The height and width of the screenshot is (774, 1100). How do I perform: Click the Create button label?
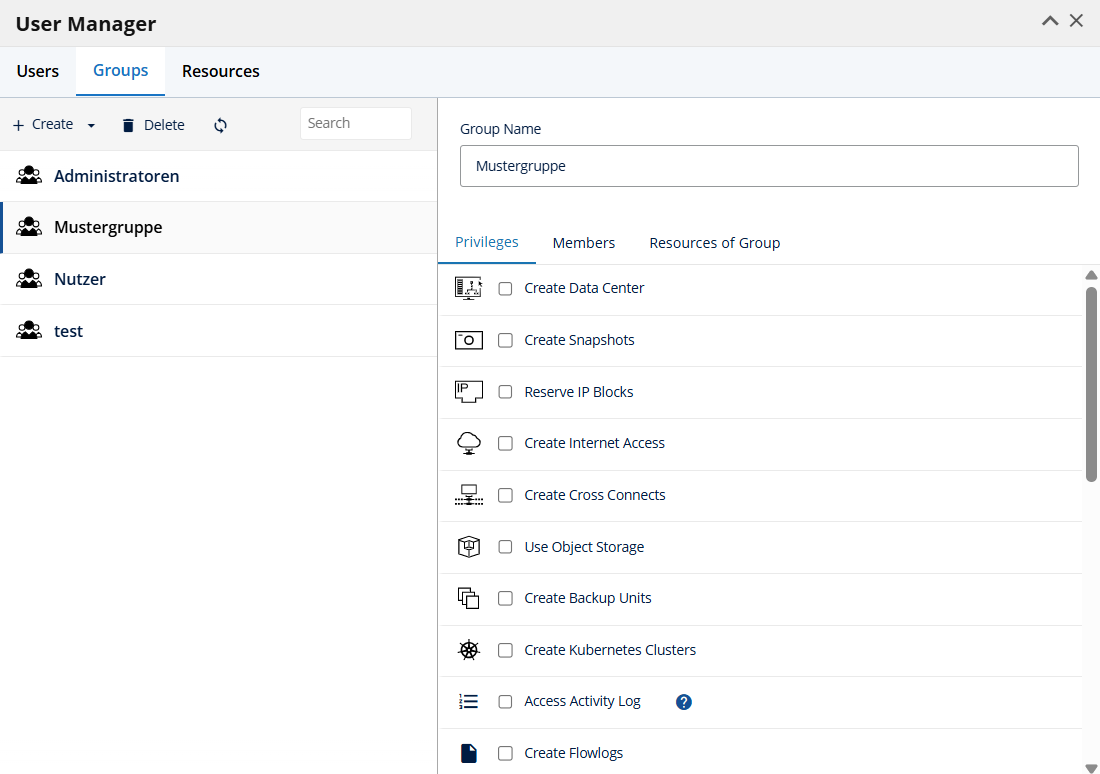[53, 124]
